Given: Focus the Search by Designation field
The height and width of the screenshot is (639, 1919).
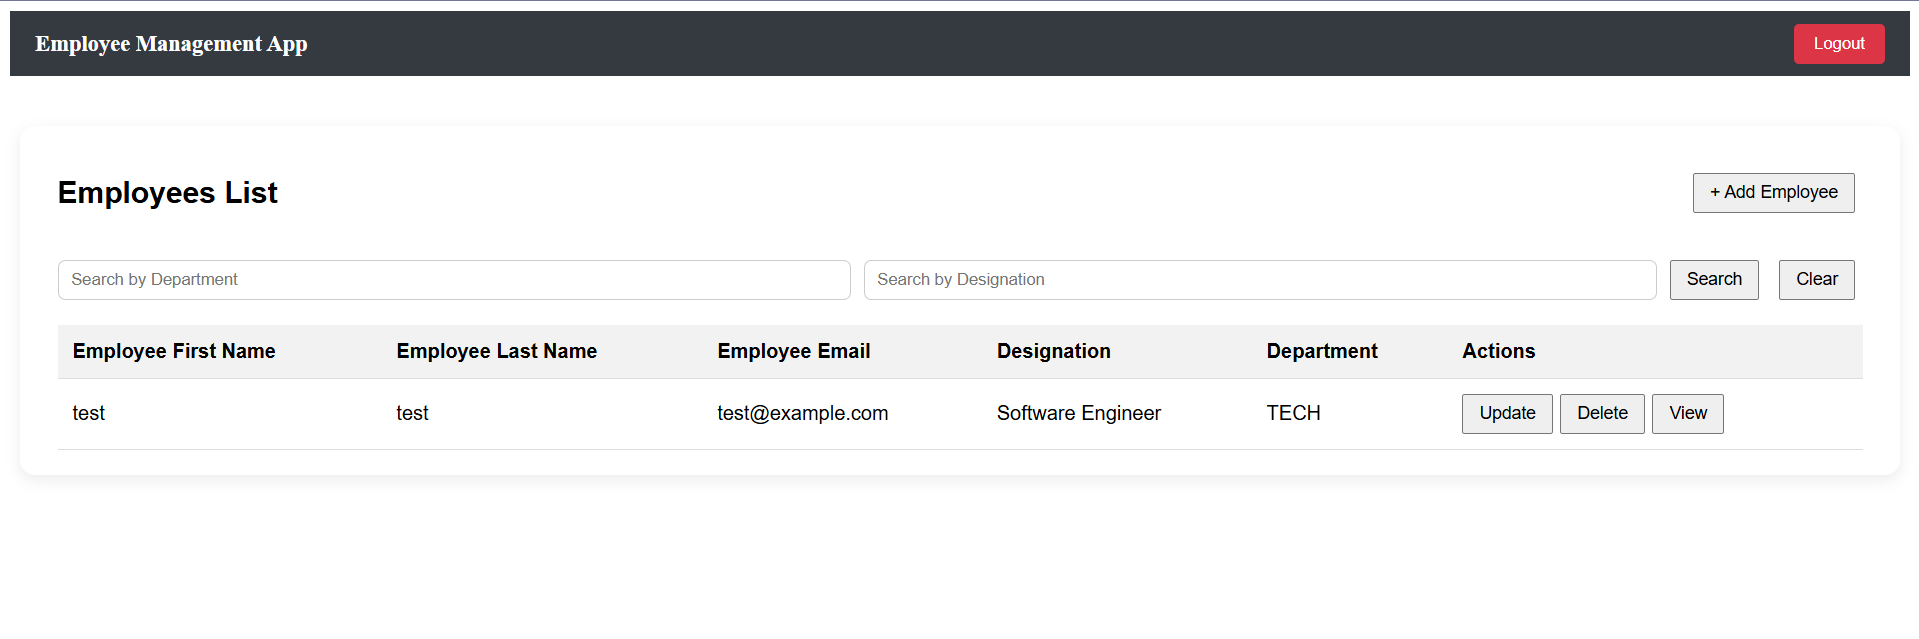Looking at the screenshot, I should (x=1260, y=280).
